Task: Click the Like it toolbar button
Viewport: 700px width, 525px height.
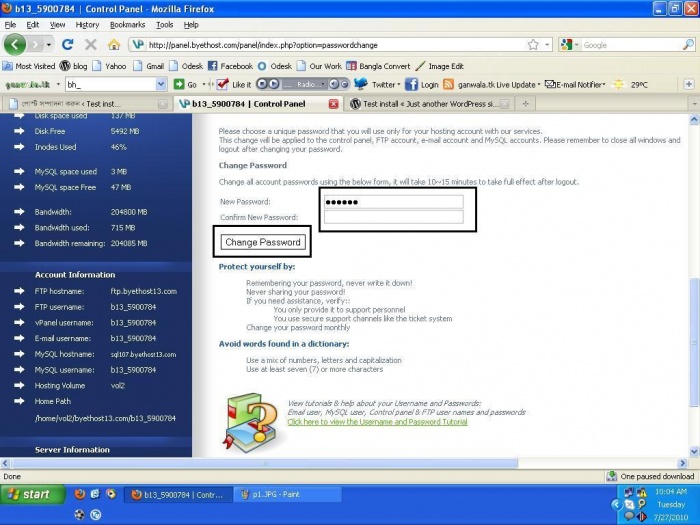Action: click(x=234, y=84)
